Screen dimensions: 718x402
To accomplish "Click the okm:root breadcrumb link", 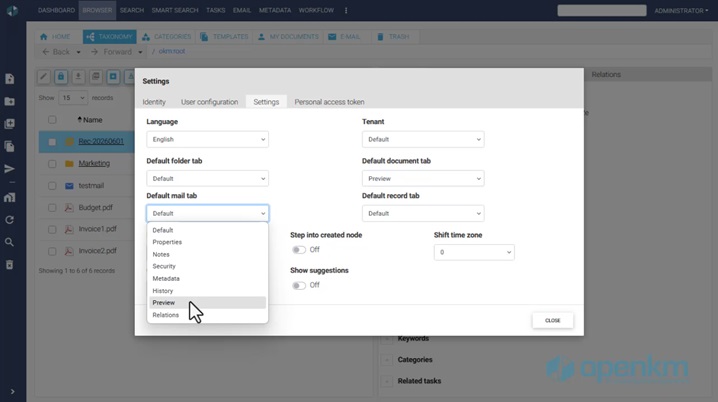I will (172, 51).
